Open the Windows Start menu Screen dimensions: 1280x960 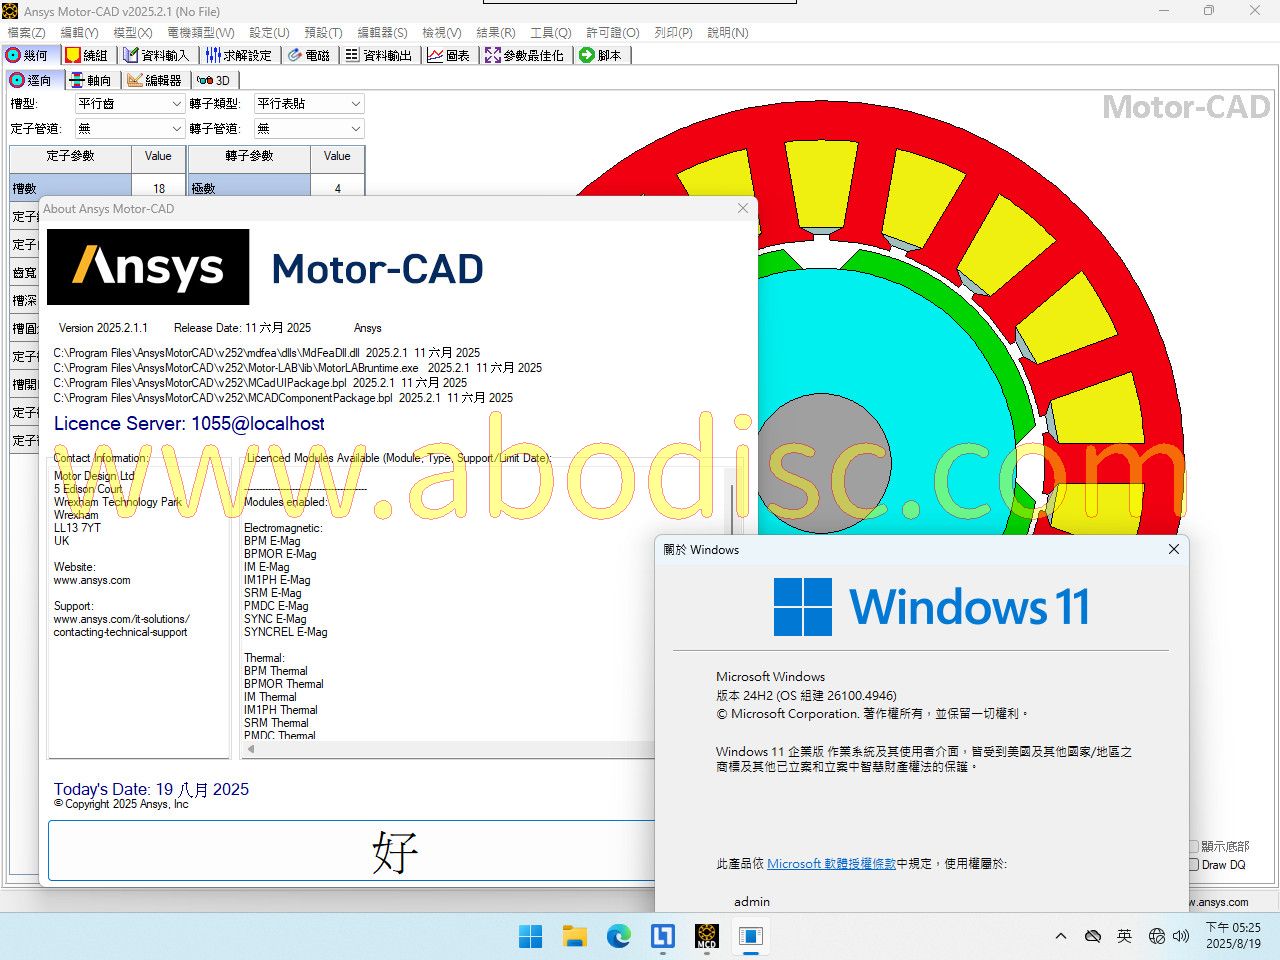[531, 936]
